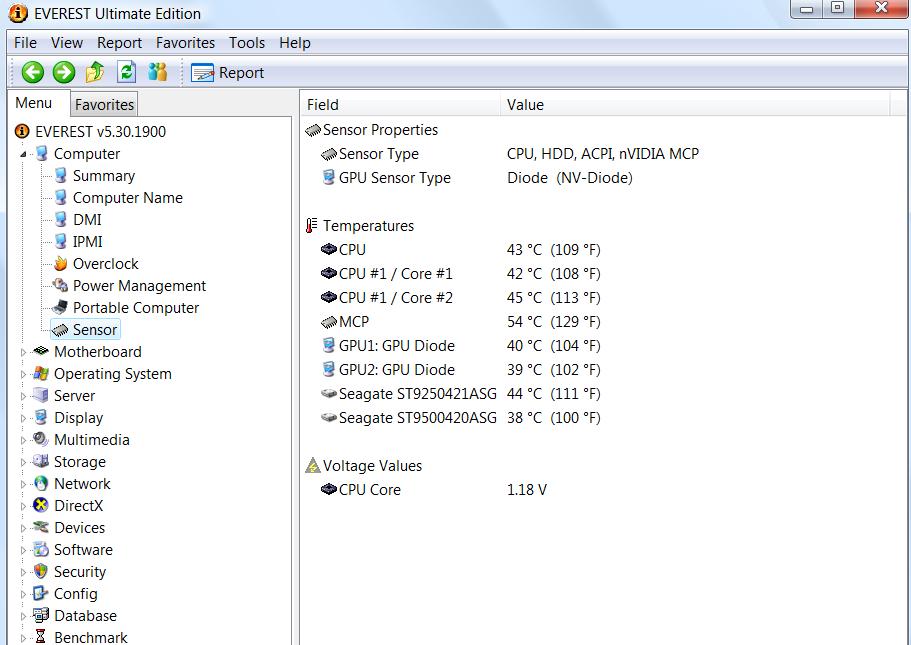Screen dimensions: 911x645
Task: Click the Sensor chip icon in the tree
Action: click(60, 330)
